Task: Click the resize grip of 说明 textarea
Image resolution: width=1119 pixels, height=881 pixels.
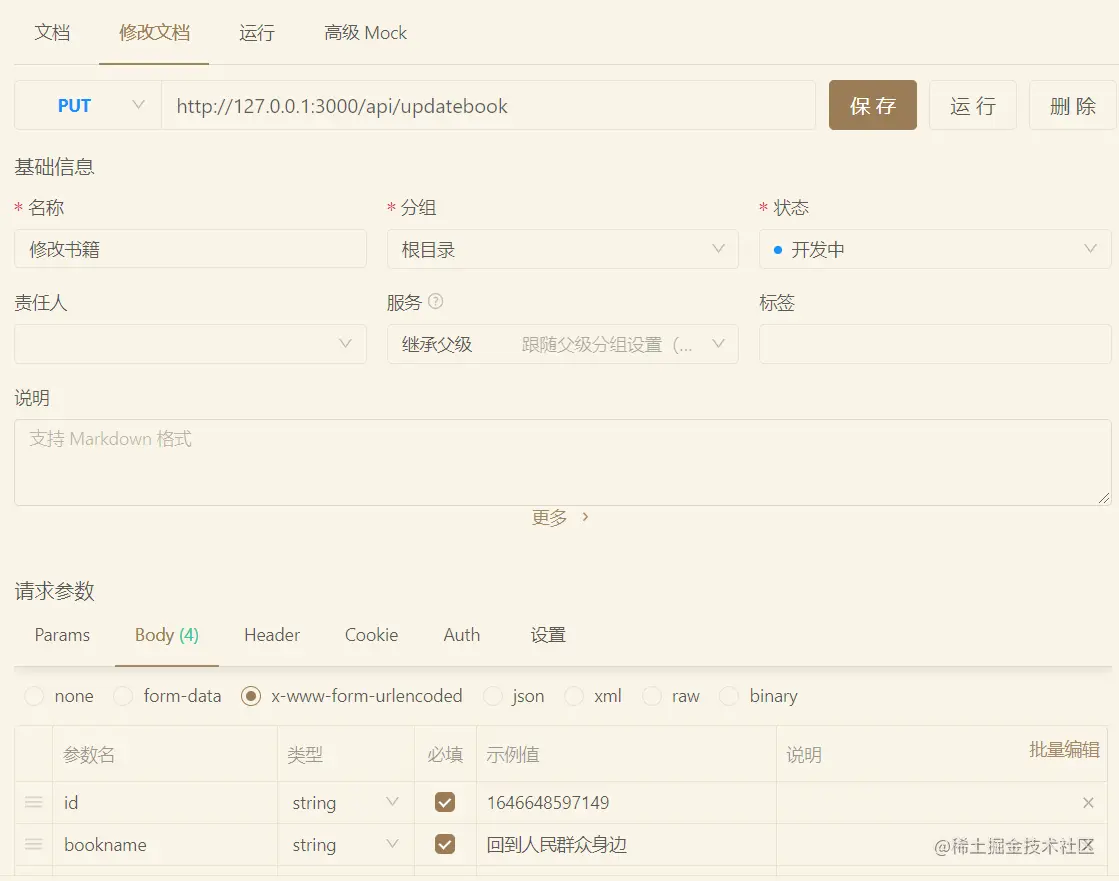Action: (1104, 498)
